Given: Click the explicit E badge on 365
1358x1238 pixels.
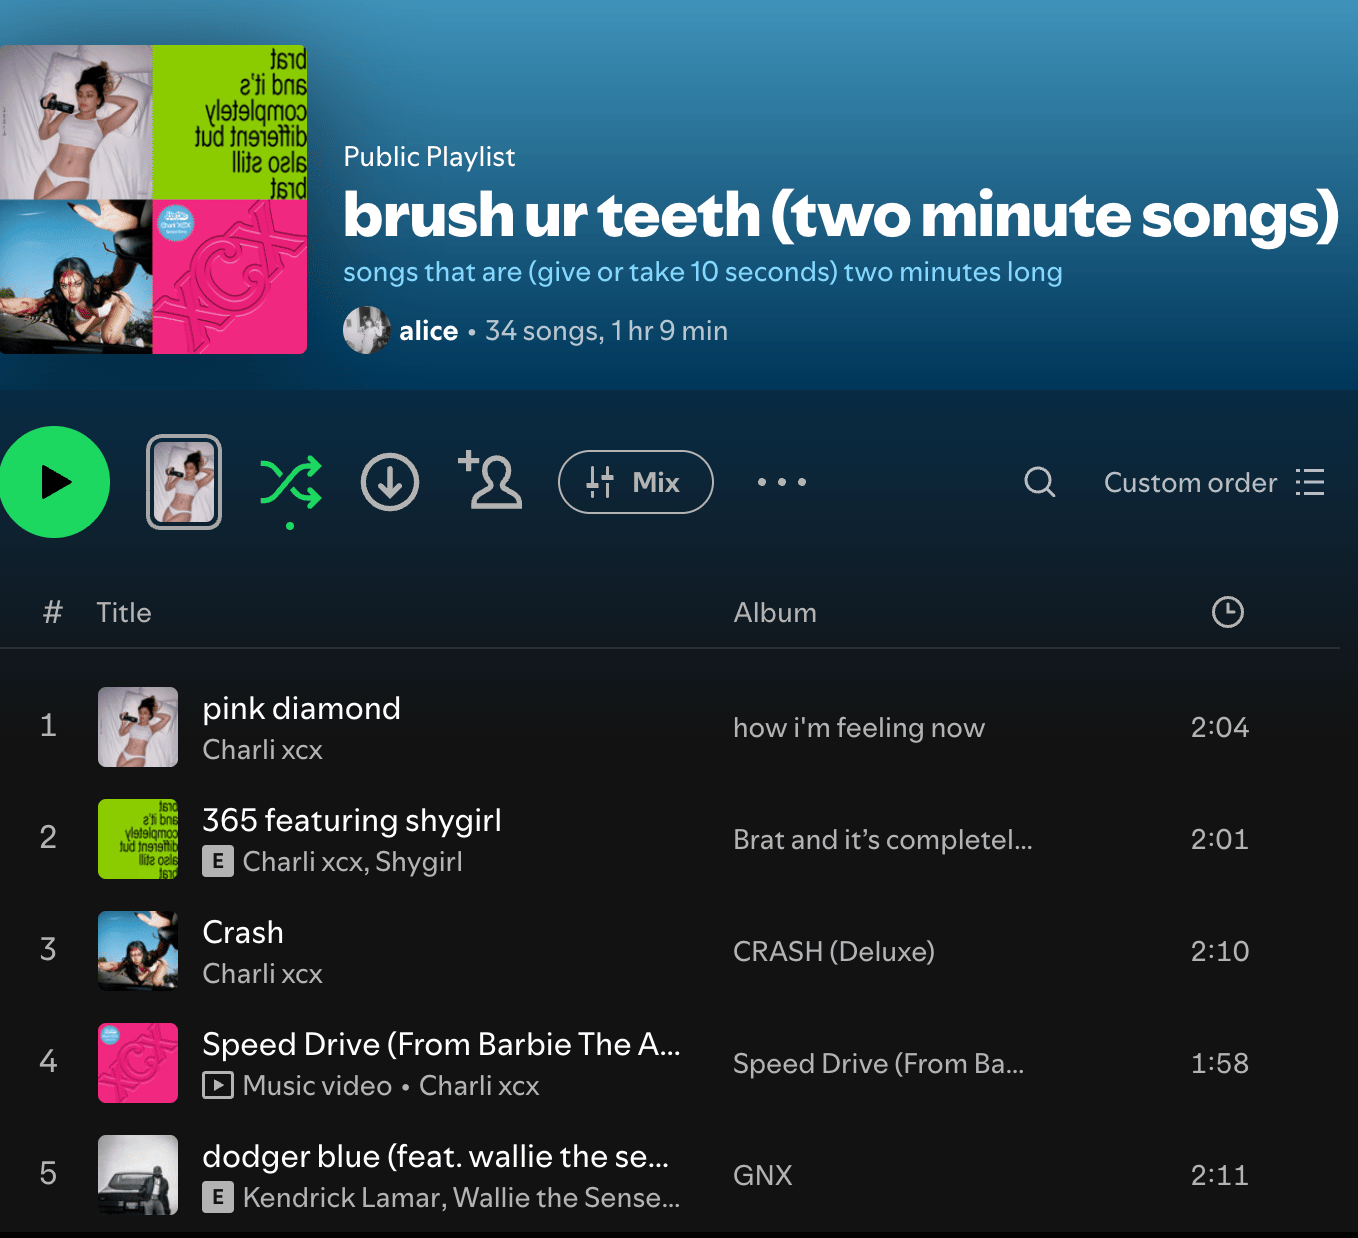Looking at the screenshot, I should [x=218, y=861].
